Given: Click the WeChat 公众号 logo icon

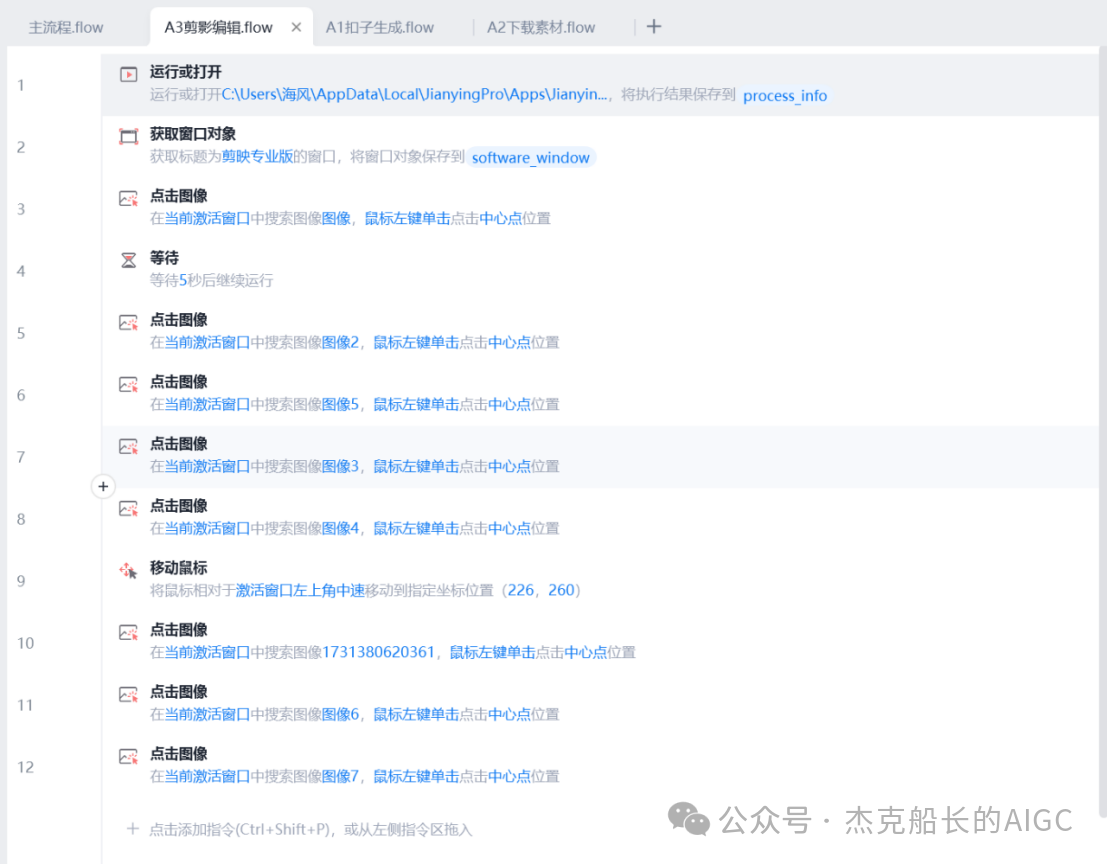Looking at the screenshot, I should pyautogui.click(x=688, y=820).
